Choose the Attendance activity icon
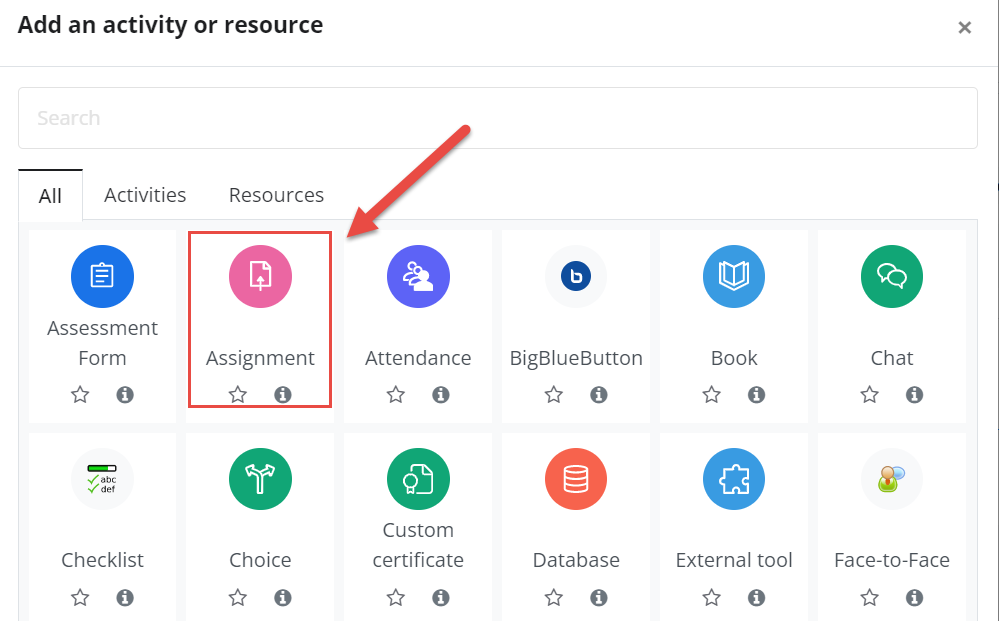 tap(418, 276)
